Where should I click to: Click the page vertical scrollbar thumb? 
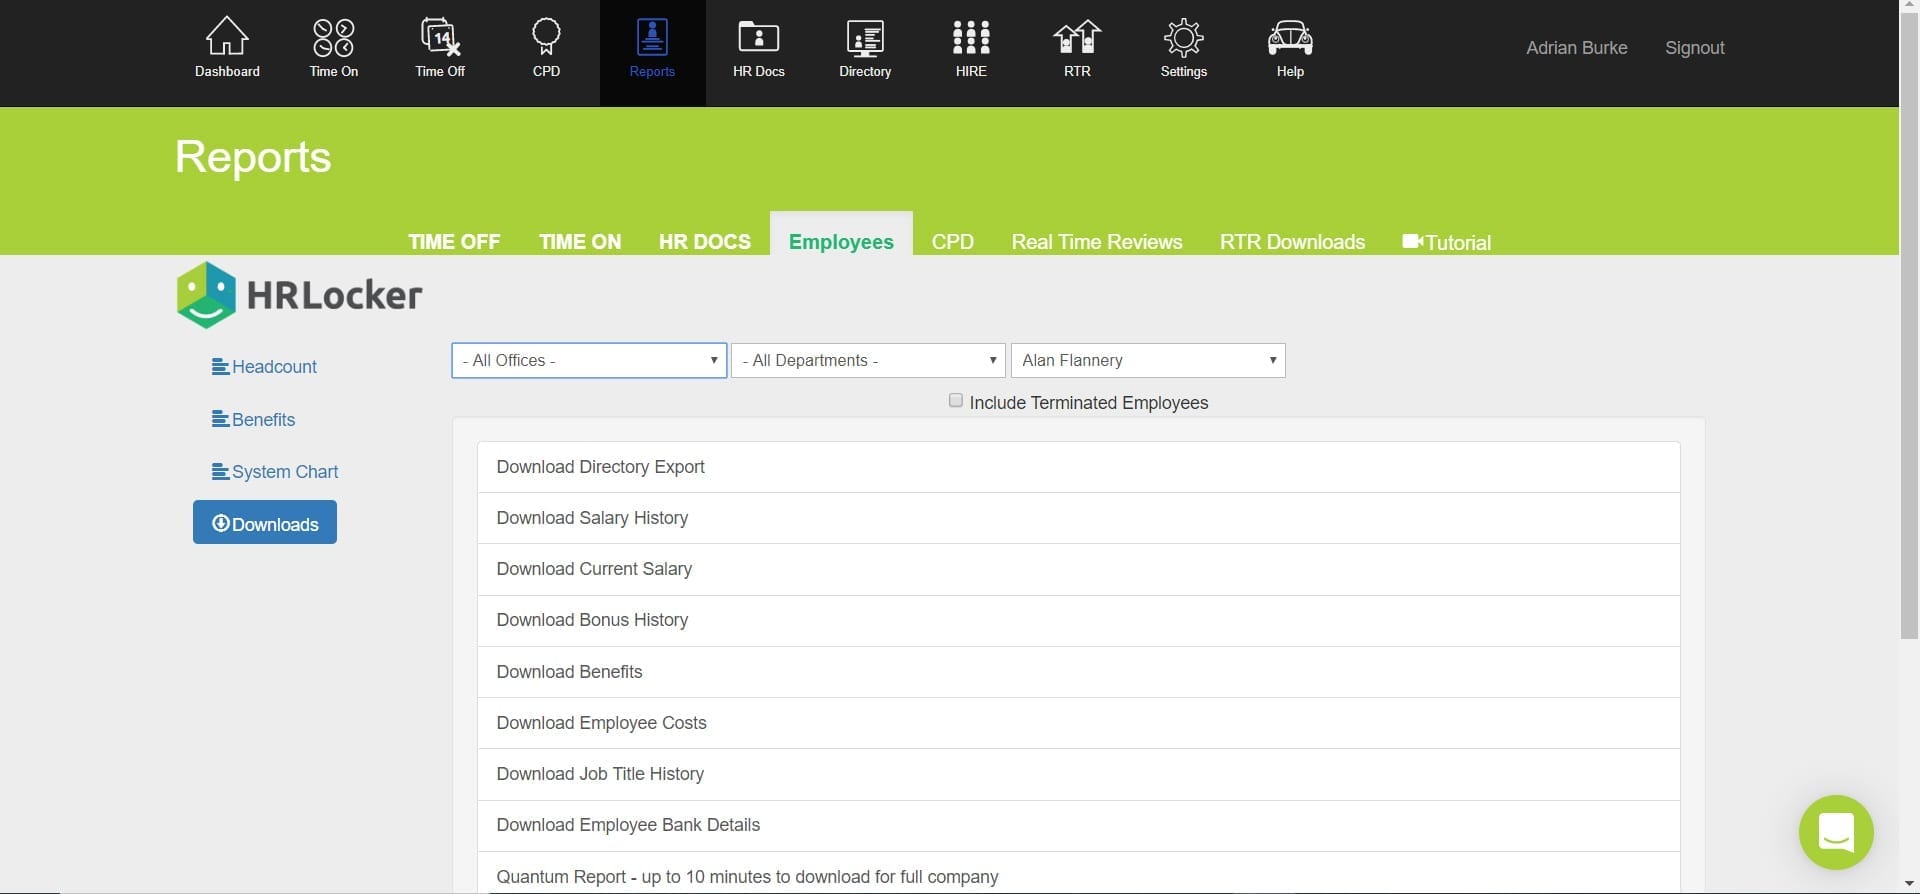pyautogui.click(x=1909, y=325)
